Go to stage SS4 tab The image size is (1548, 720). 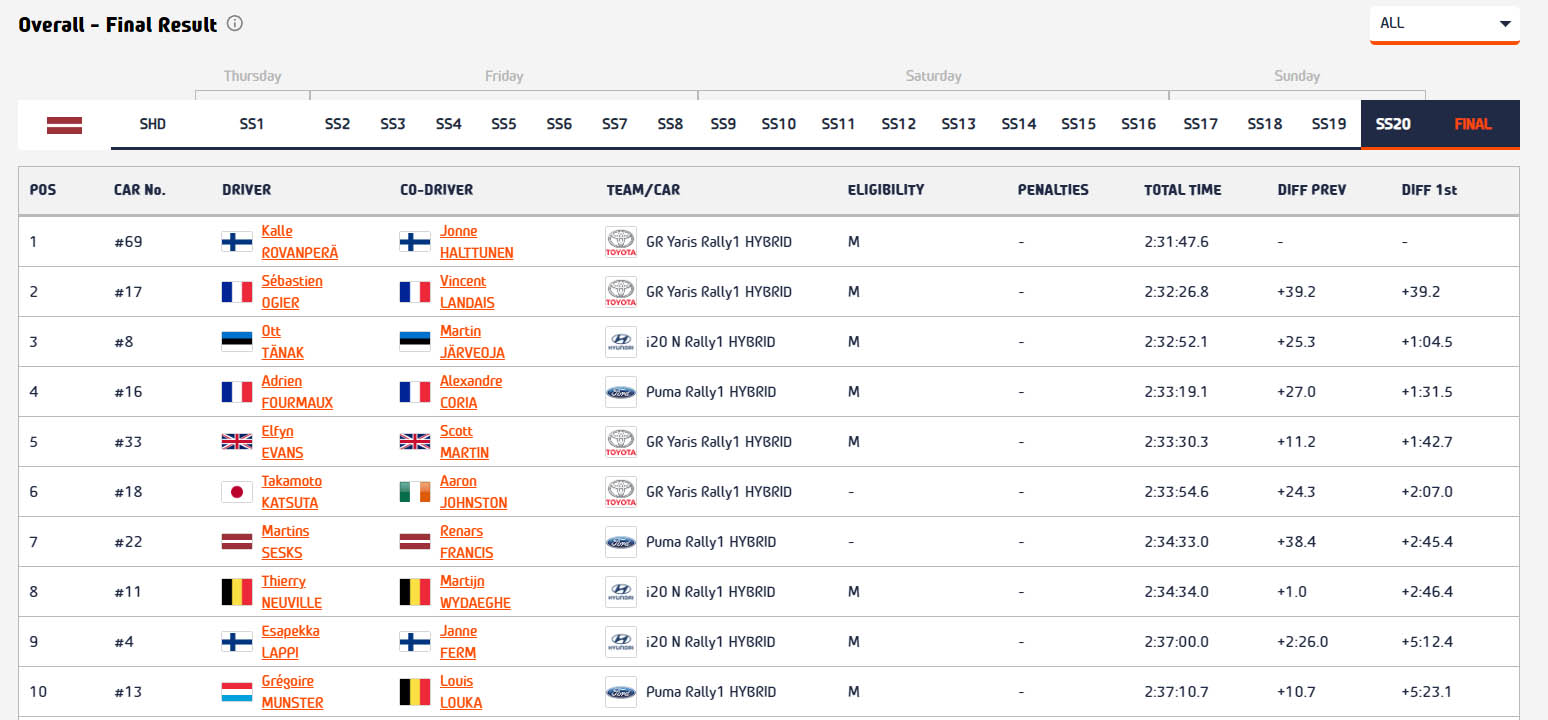click(x=448, y=125)
